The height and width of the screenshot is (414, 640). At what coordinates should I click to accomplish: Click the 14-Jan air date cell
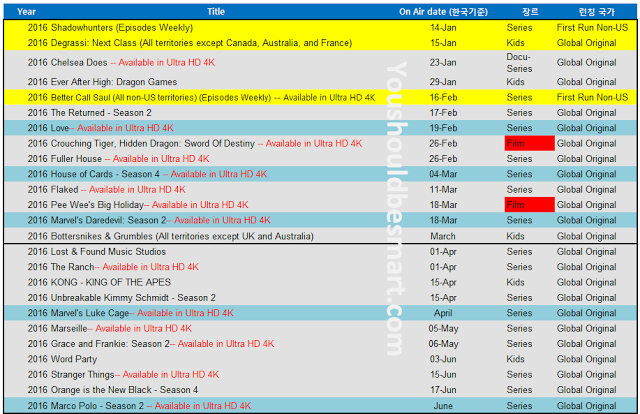point(443,28)
